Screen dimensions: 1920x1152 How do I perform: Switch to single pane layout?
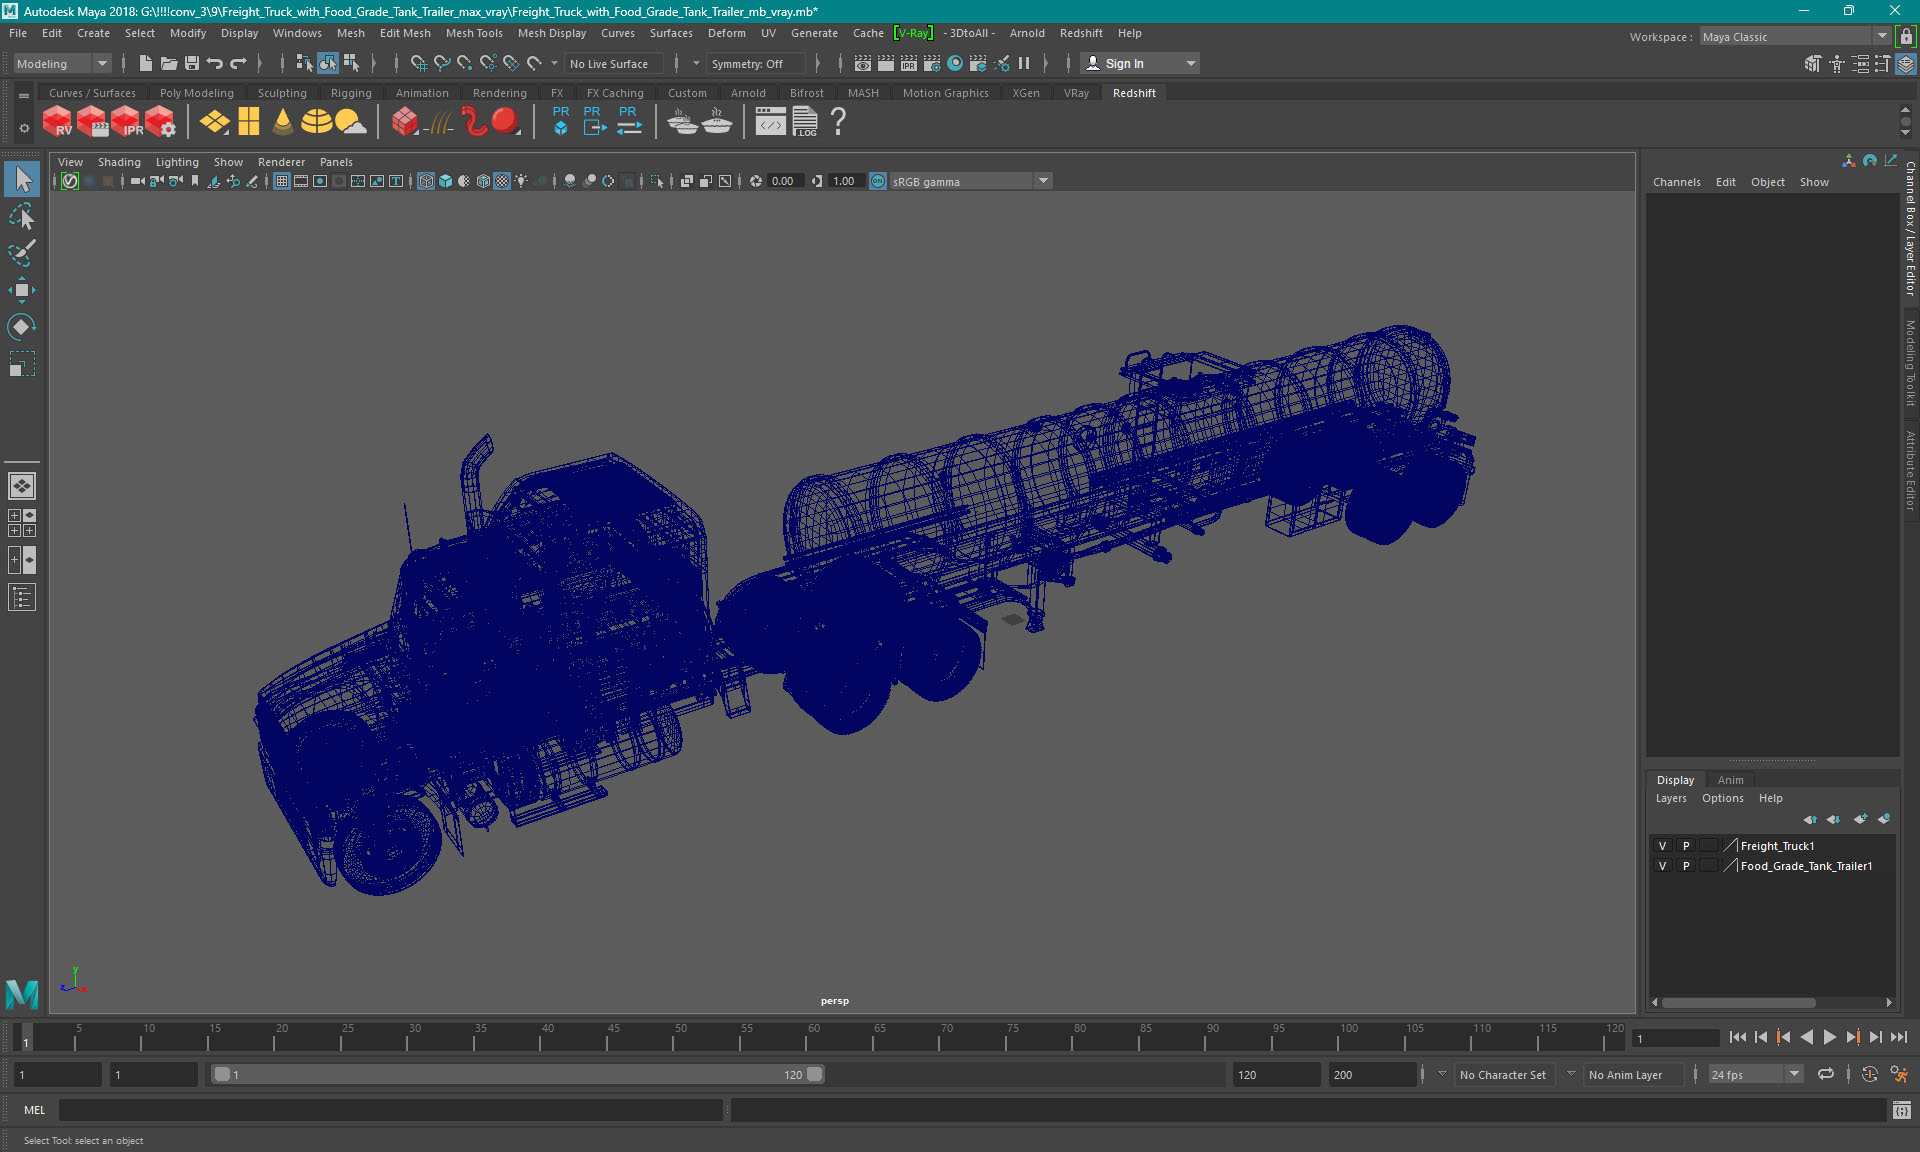[22, 486]
